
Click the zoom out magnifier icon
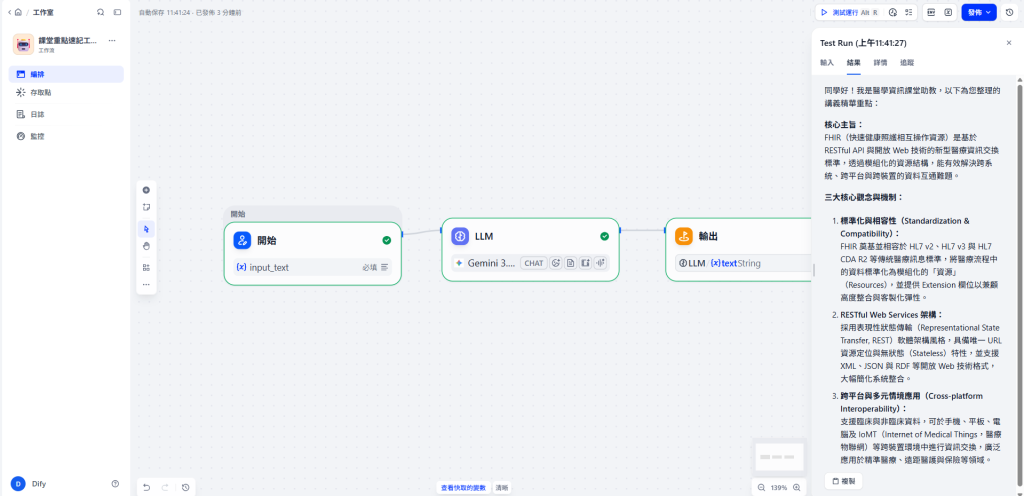point(761,488)
